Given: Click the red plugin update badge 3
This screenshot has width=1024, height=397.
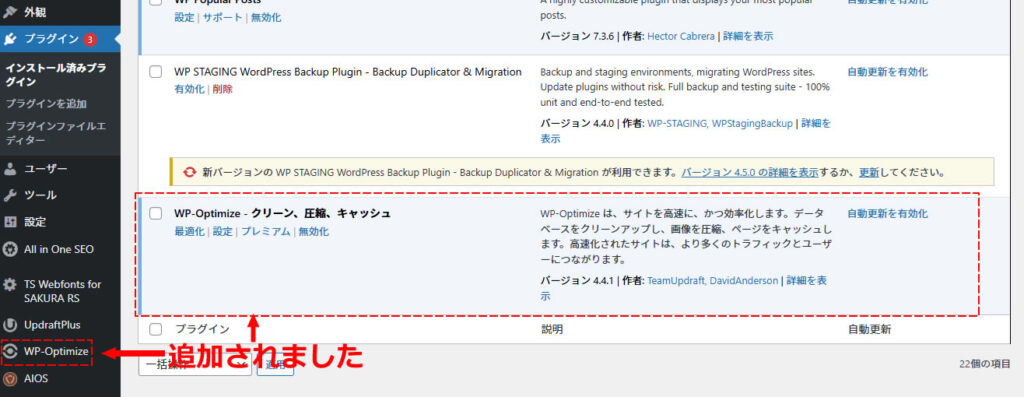Looking at the screenshot, I should [x=89, y=39].
